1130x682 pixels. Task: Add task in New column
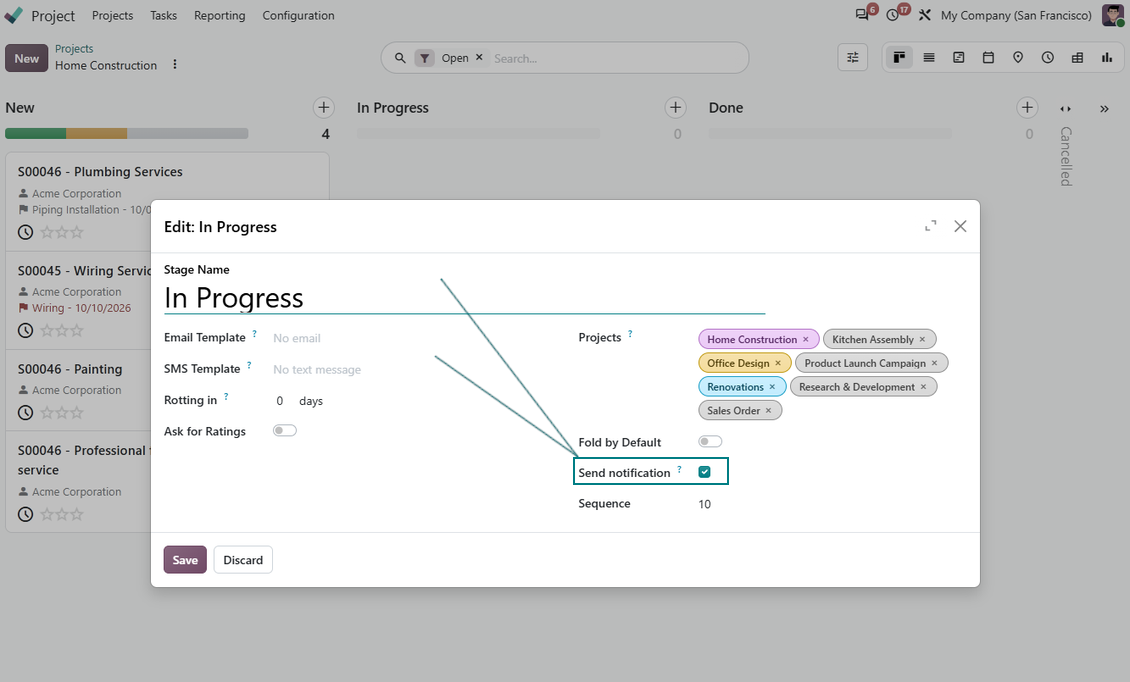(x=324, y=107)
